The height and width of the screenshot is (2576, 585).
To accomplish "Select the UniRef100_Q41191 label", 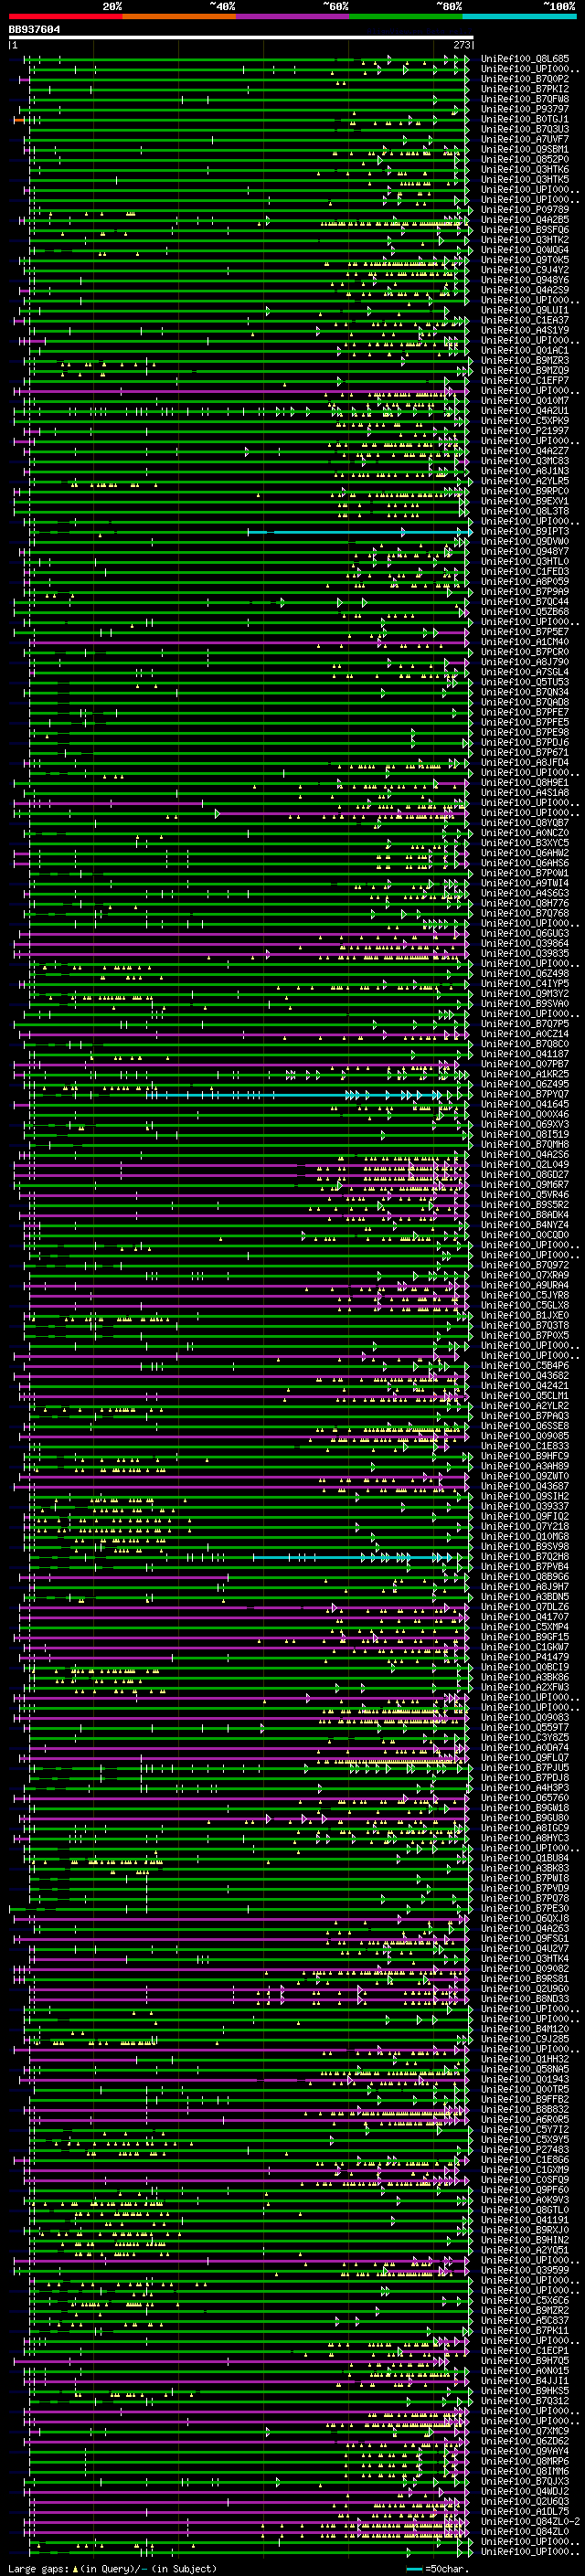I will pos(525,2221).
